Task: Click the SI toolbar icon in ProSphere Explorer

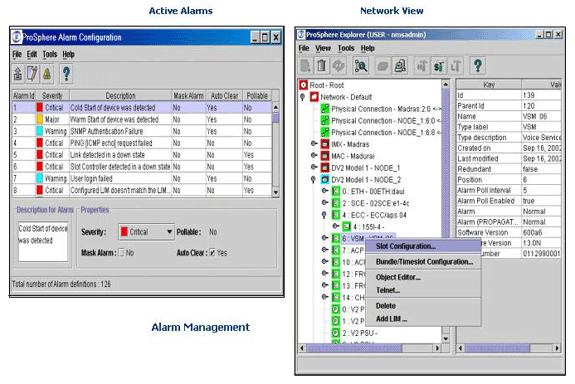Action: pos(439,66)
